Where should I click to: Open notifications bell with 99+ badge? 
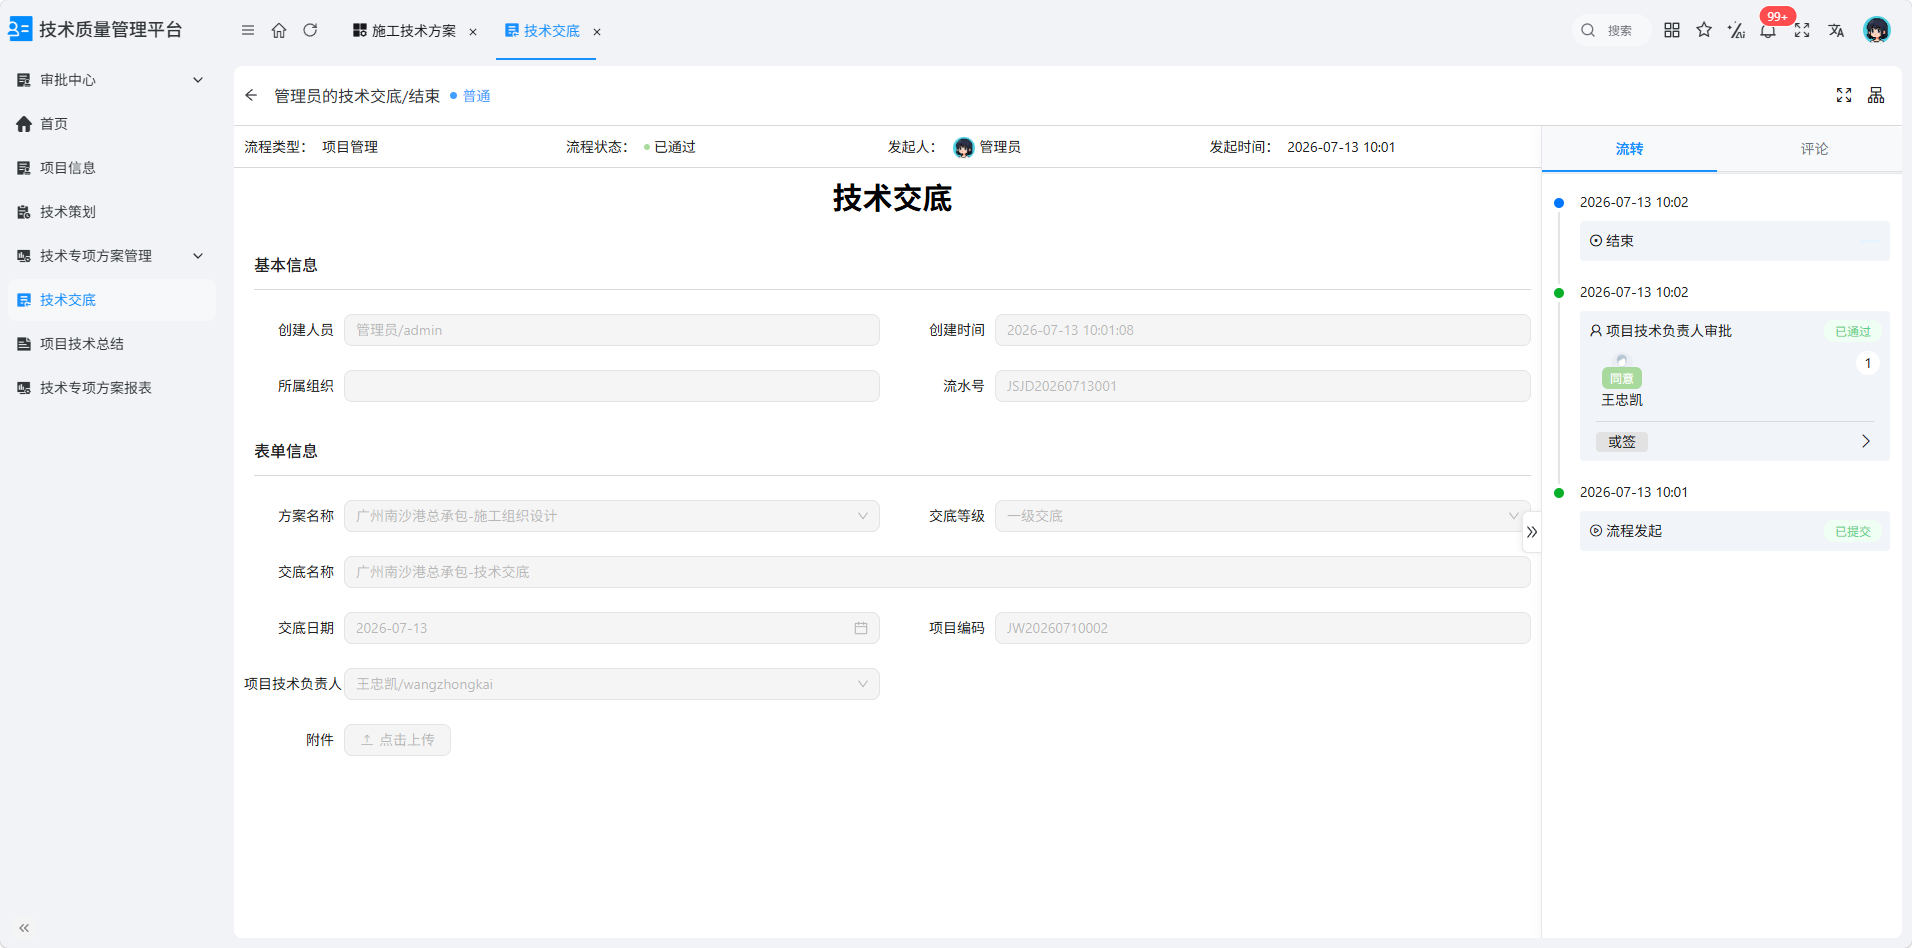click(1769, 29)
